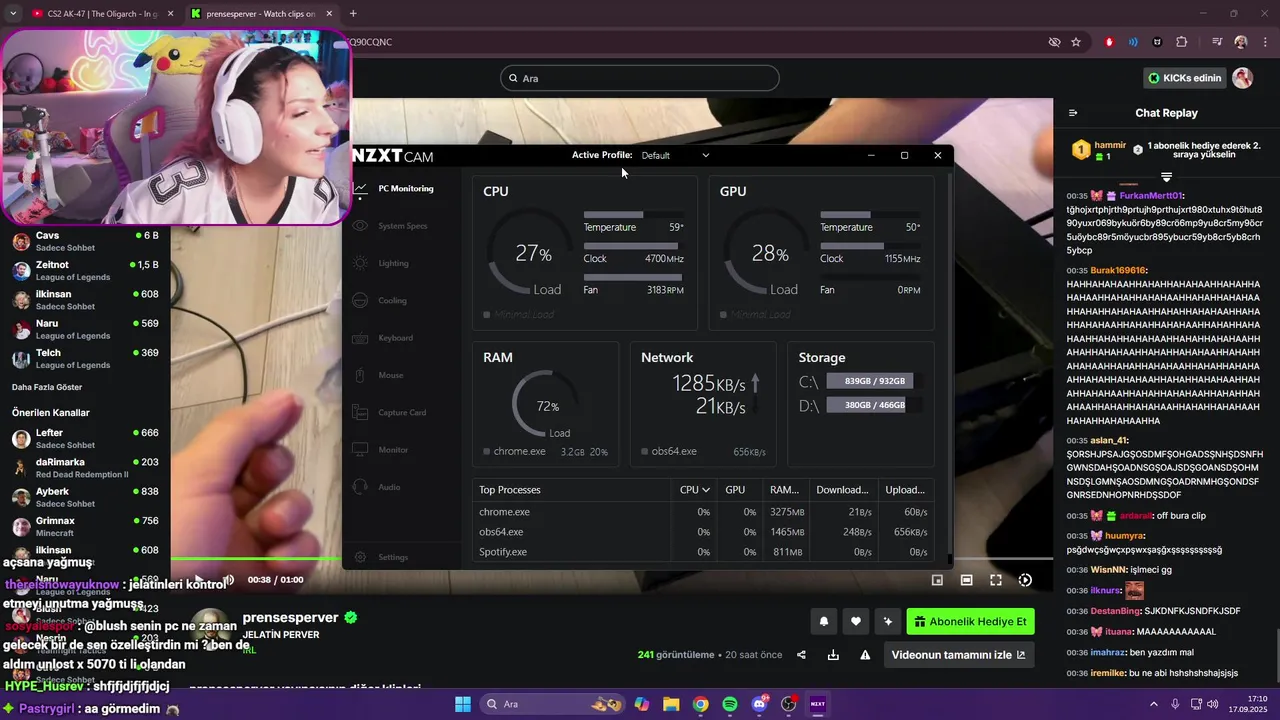Open Spotify from the taskbar
The height and width of the screenshot is (720, 1280).
730,704
